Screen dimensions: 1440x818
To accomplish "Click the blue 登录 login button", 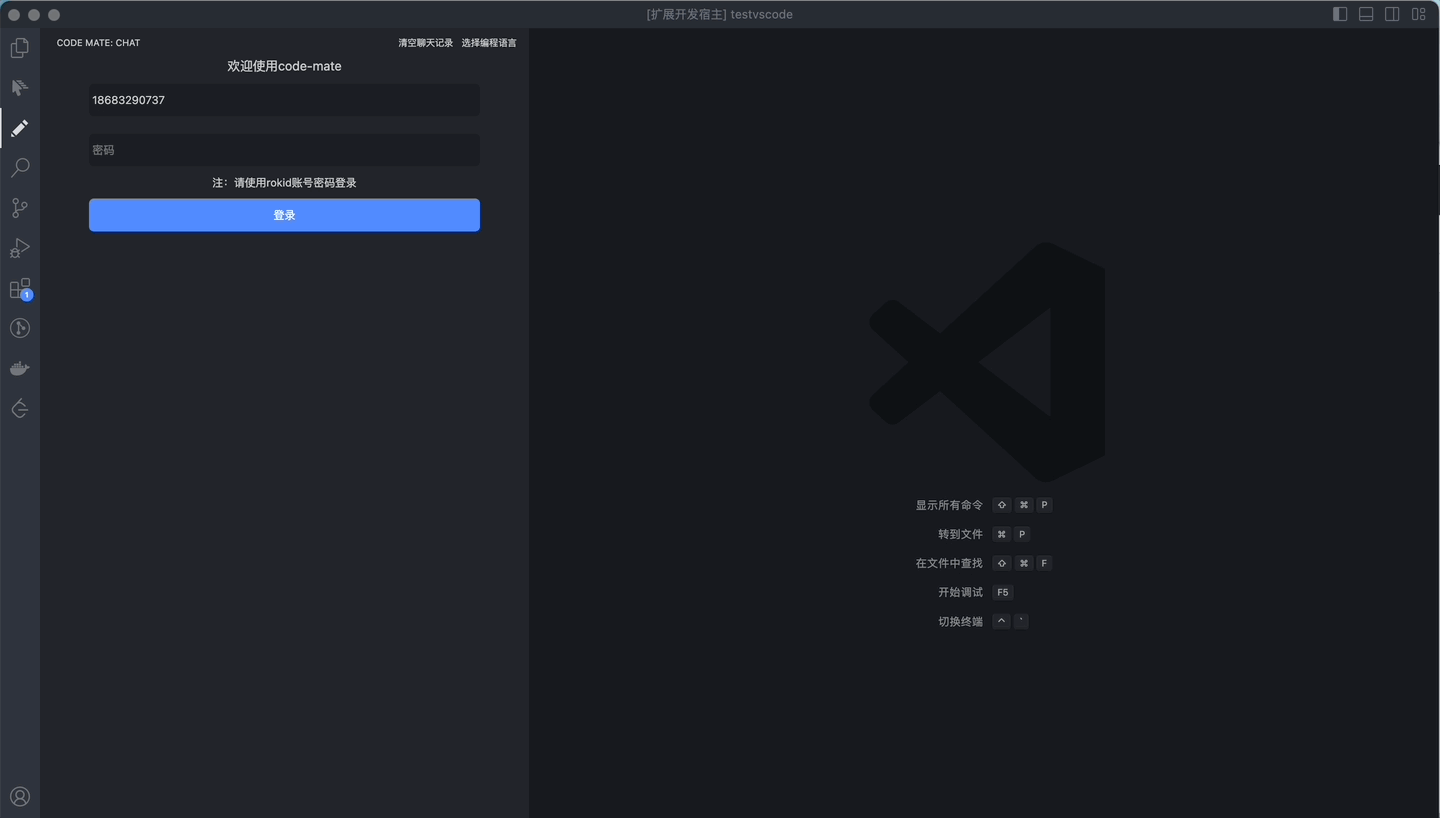I will coord(284,215).
